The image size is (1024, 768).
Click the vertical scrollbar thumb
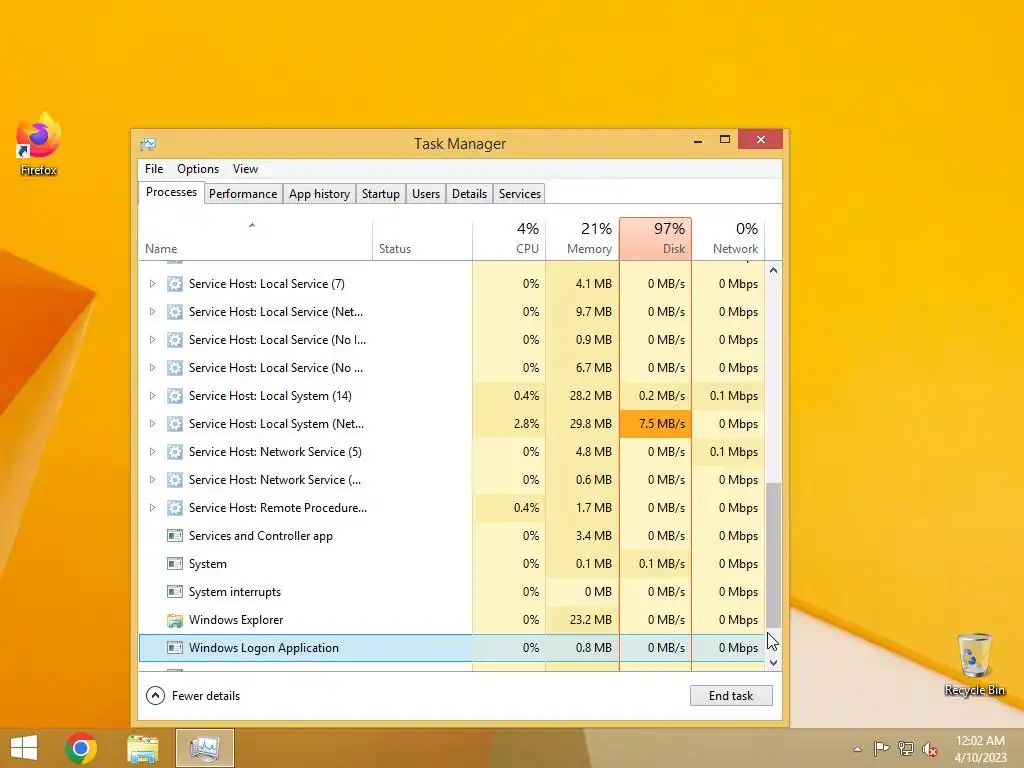pos(773,555)
